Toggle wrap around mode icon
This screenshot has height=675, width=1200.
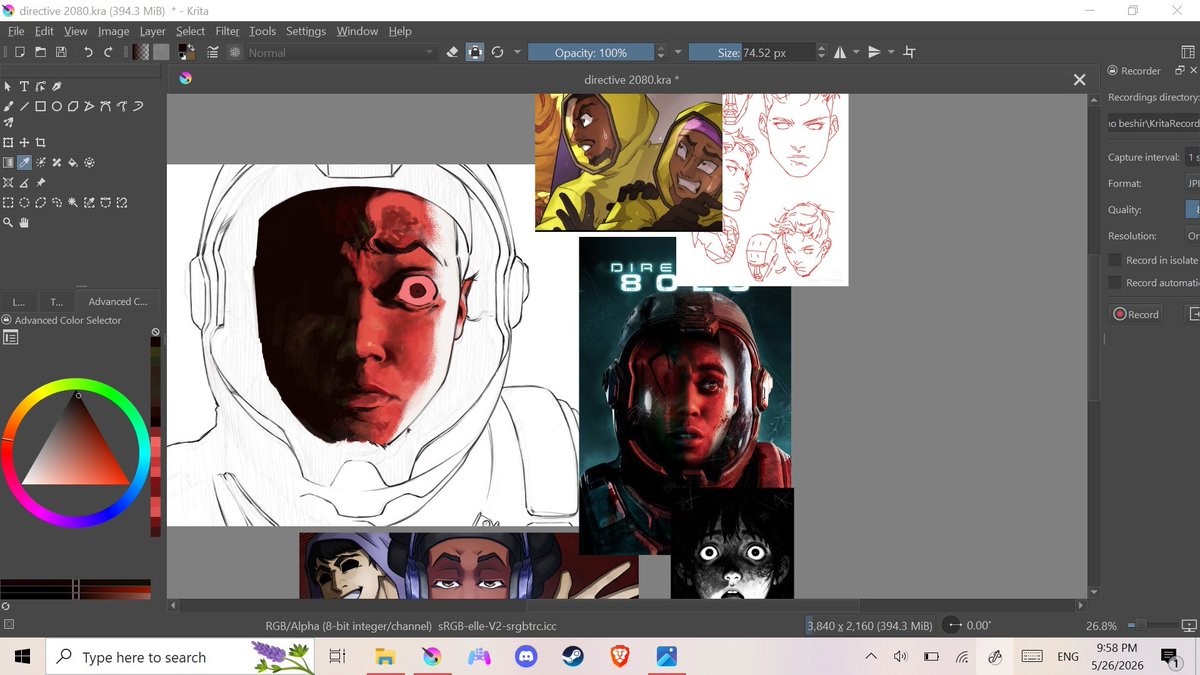pyautogui.click(x=909, y=52)
